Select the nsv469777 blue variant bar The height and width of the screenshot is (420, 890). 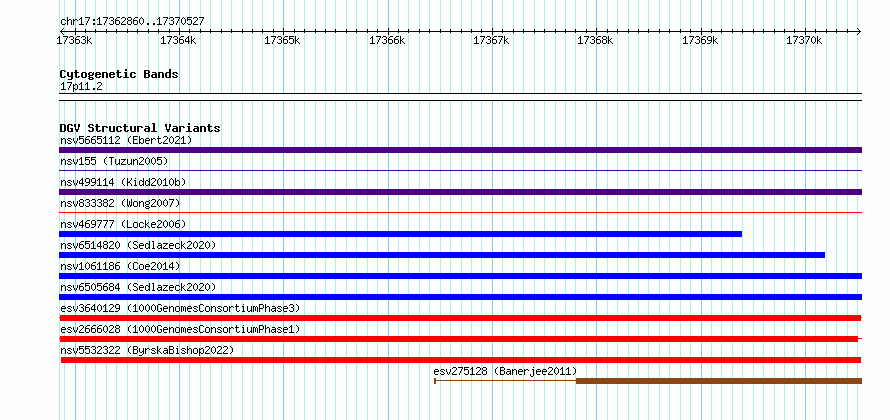400,234
